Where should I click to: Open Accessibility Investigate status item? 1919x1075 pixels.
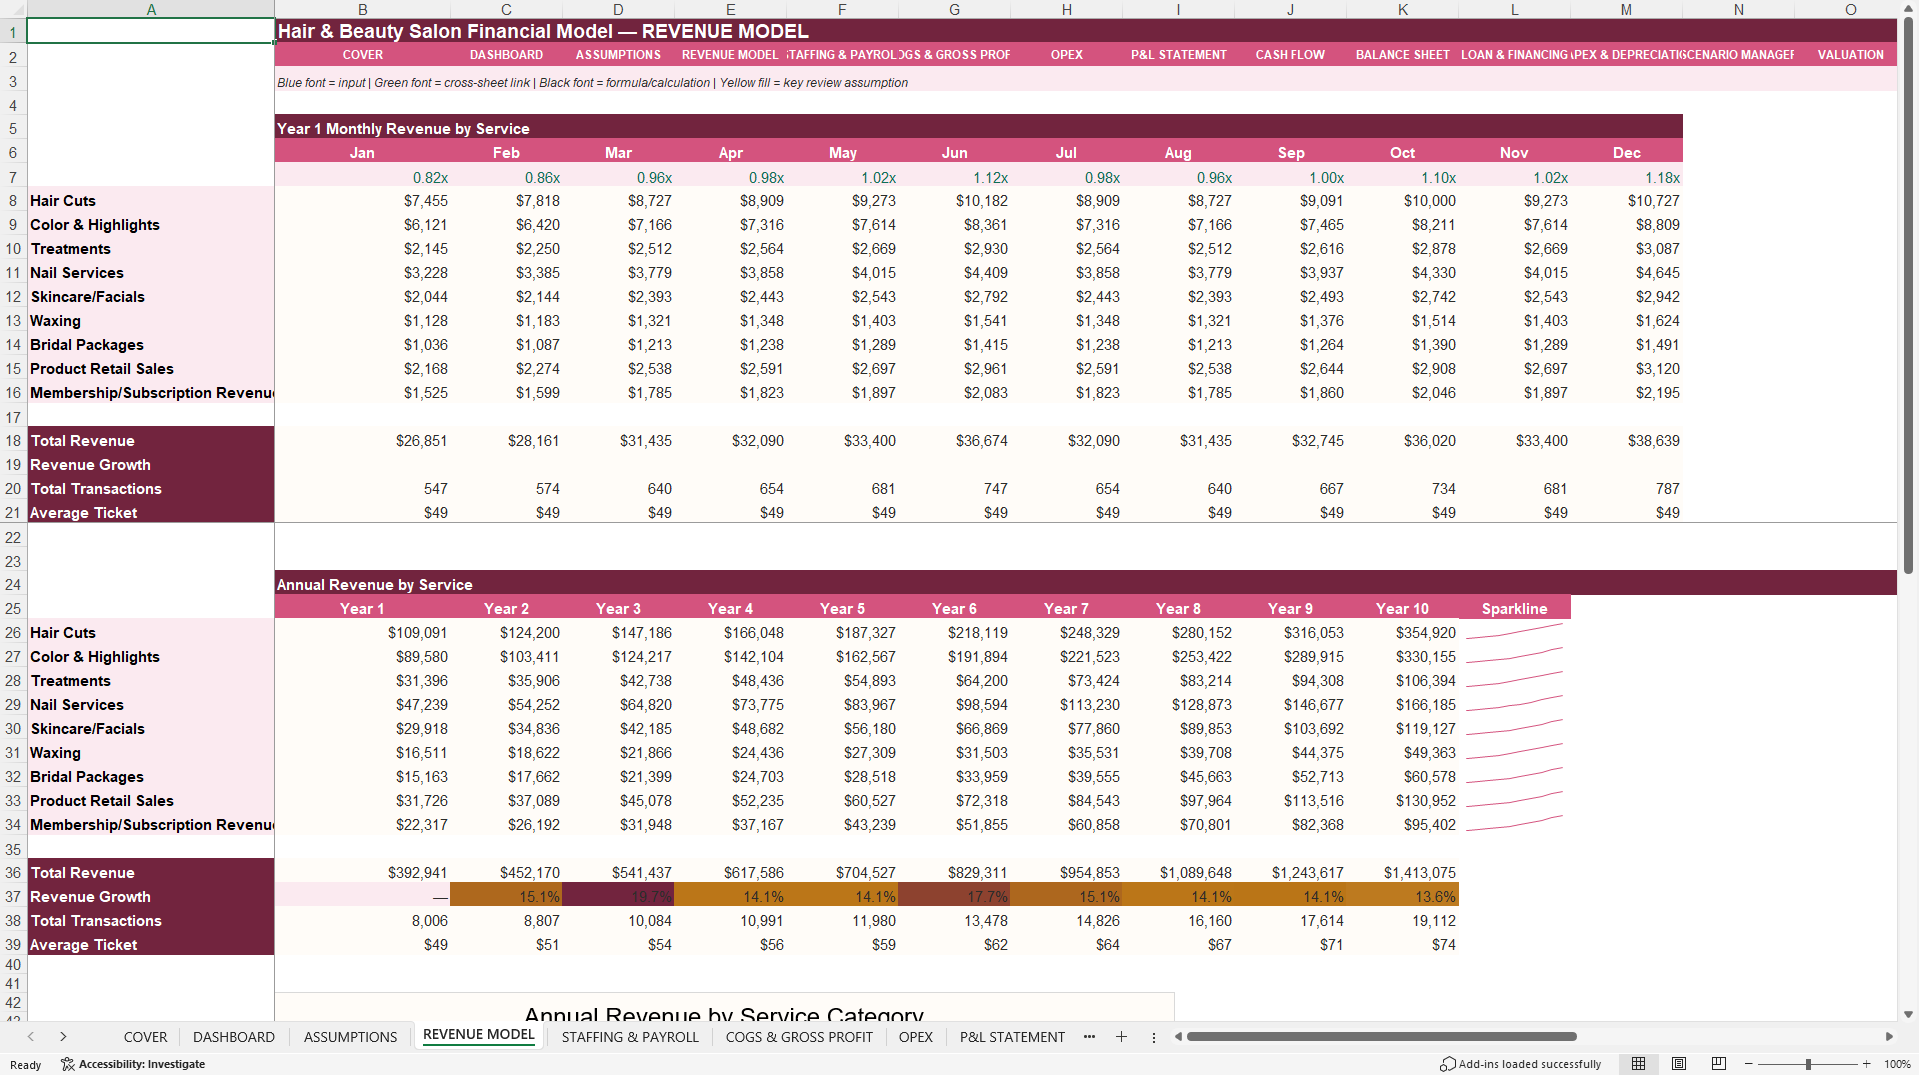[133, 1064]
